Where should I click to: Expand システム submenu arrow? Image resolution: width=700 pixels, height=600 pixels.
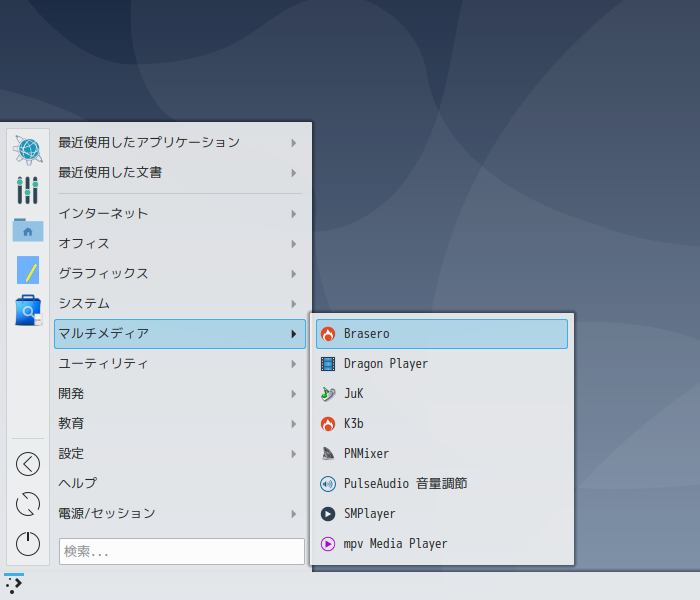294,304
